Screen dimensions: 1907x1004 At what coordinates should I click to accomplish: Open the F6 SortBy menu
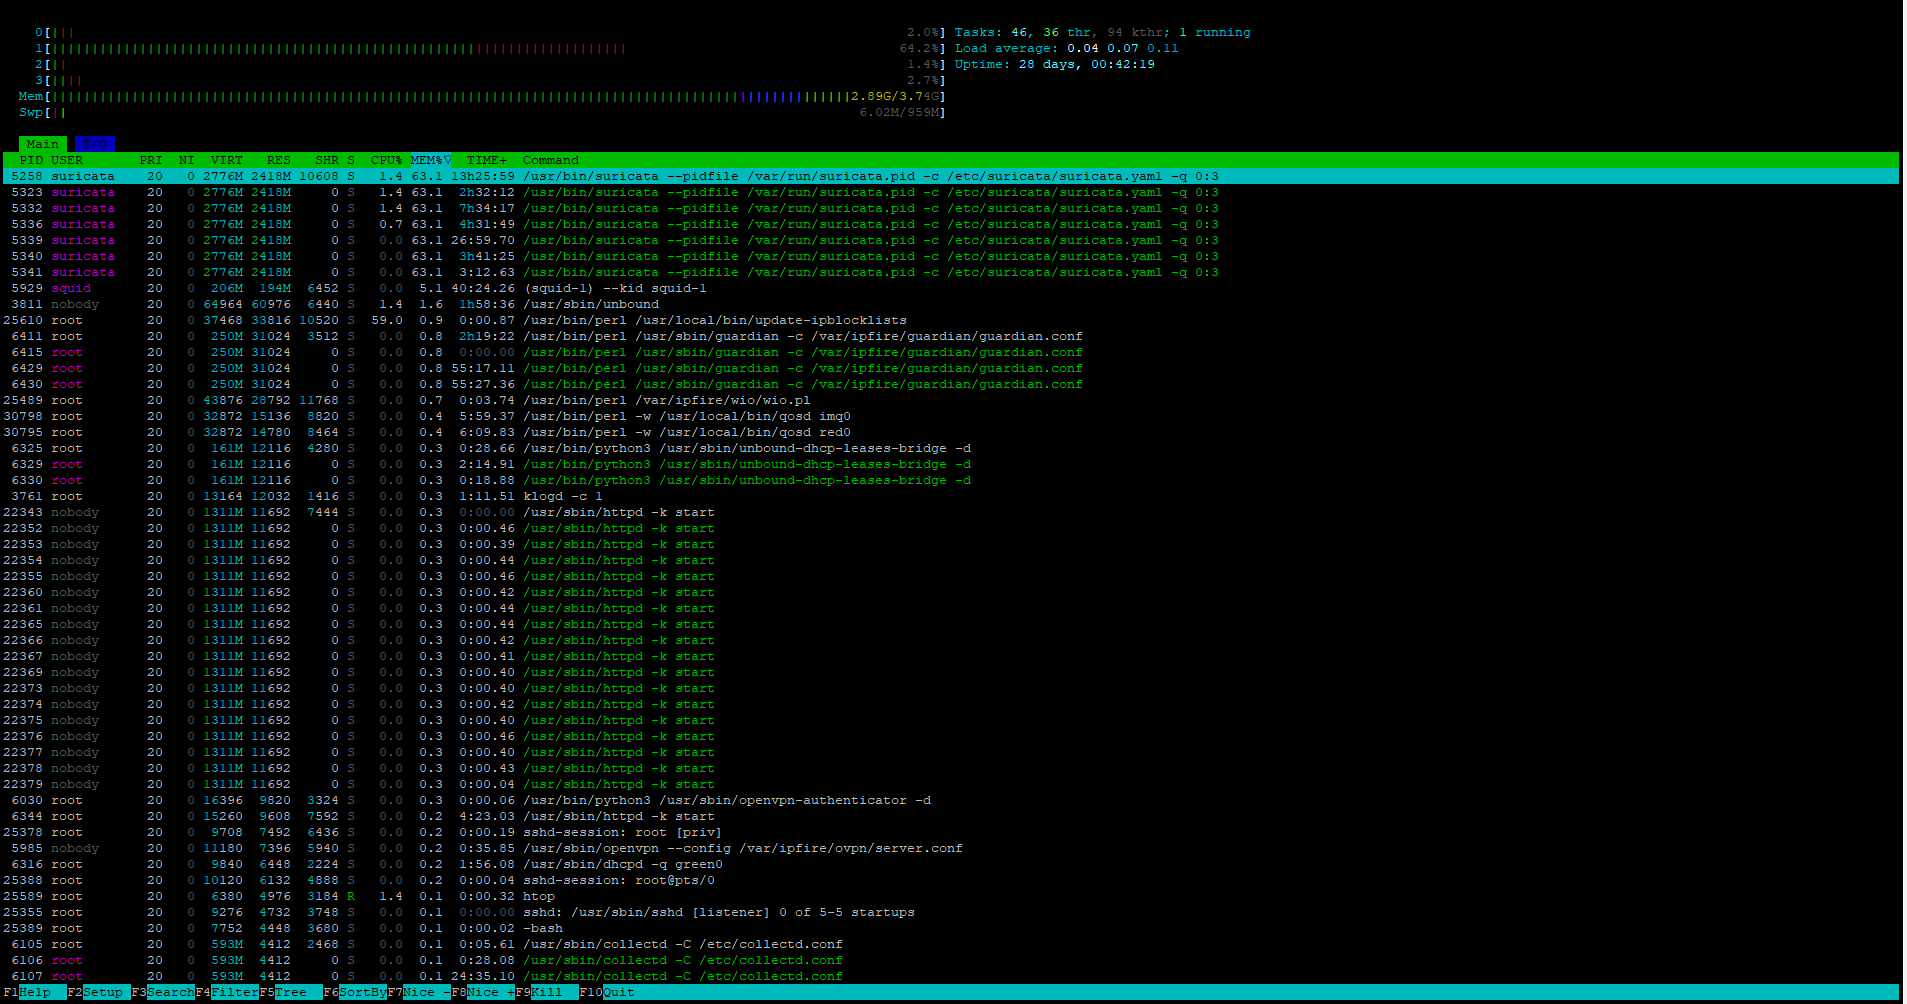[355, 992]
